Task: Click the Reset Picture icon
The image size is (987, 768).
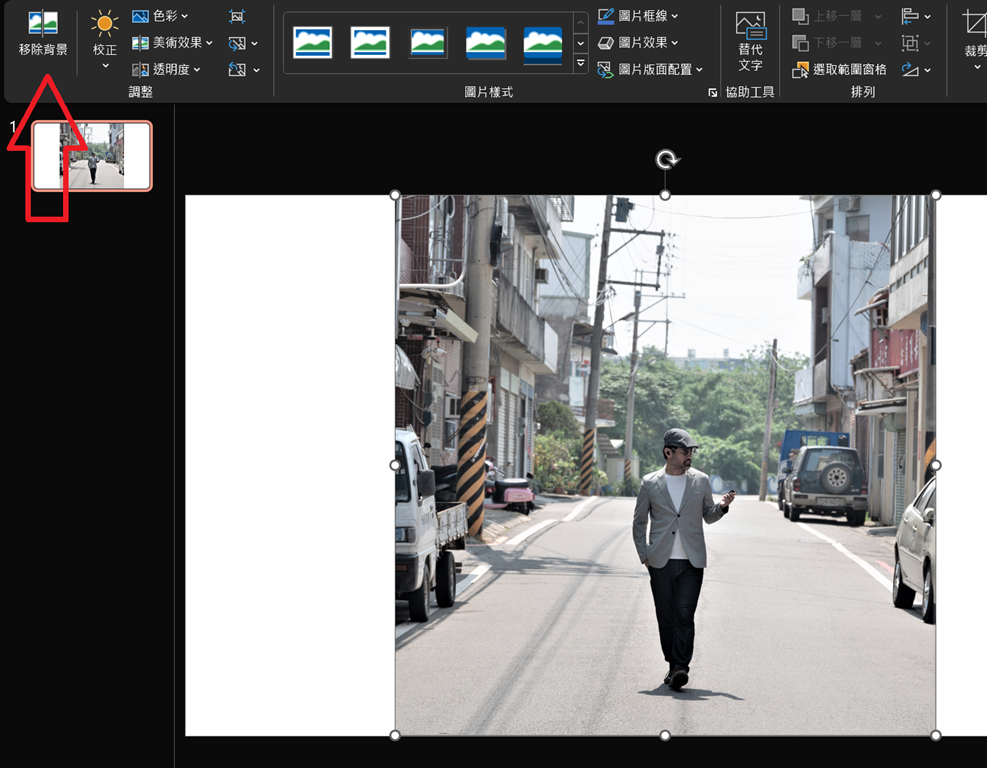Action: pyautogui.click(x=237, y=69)
